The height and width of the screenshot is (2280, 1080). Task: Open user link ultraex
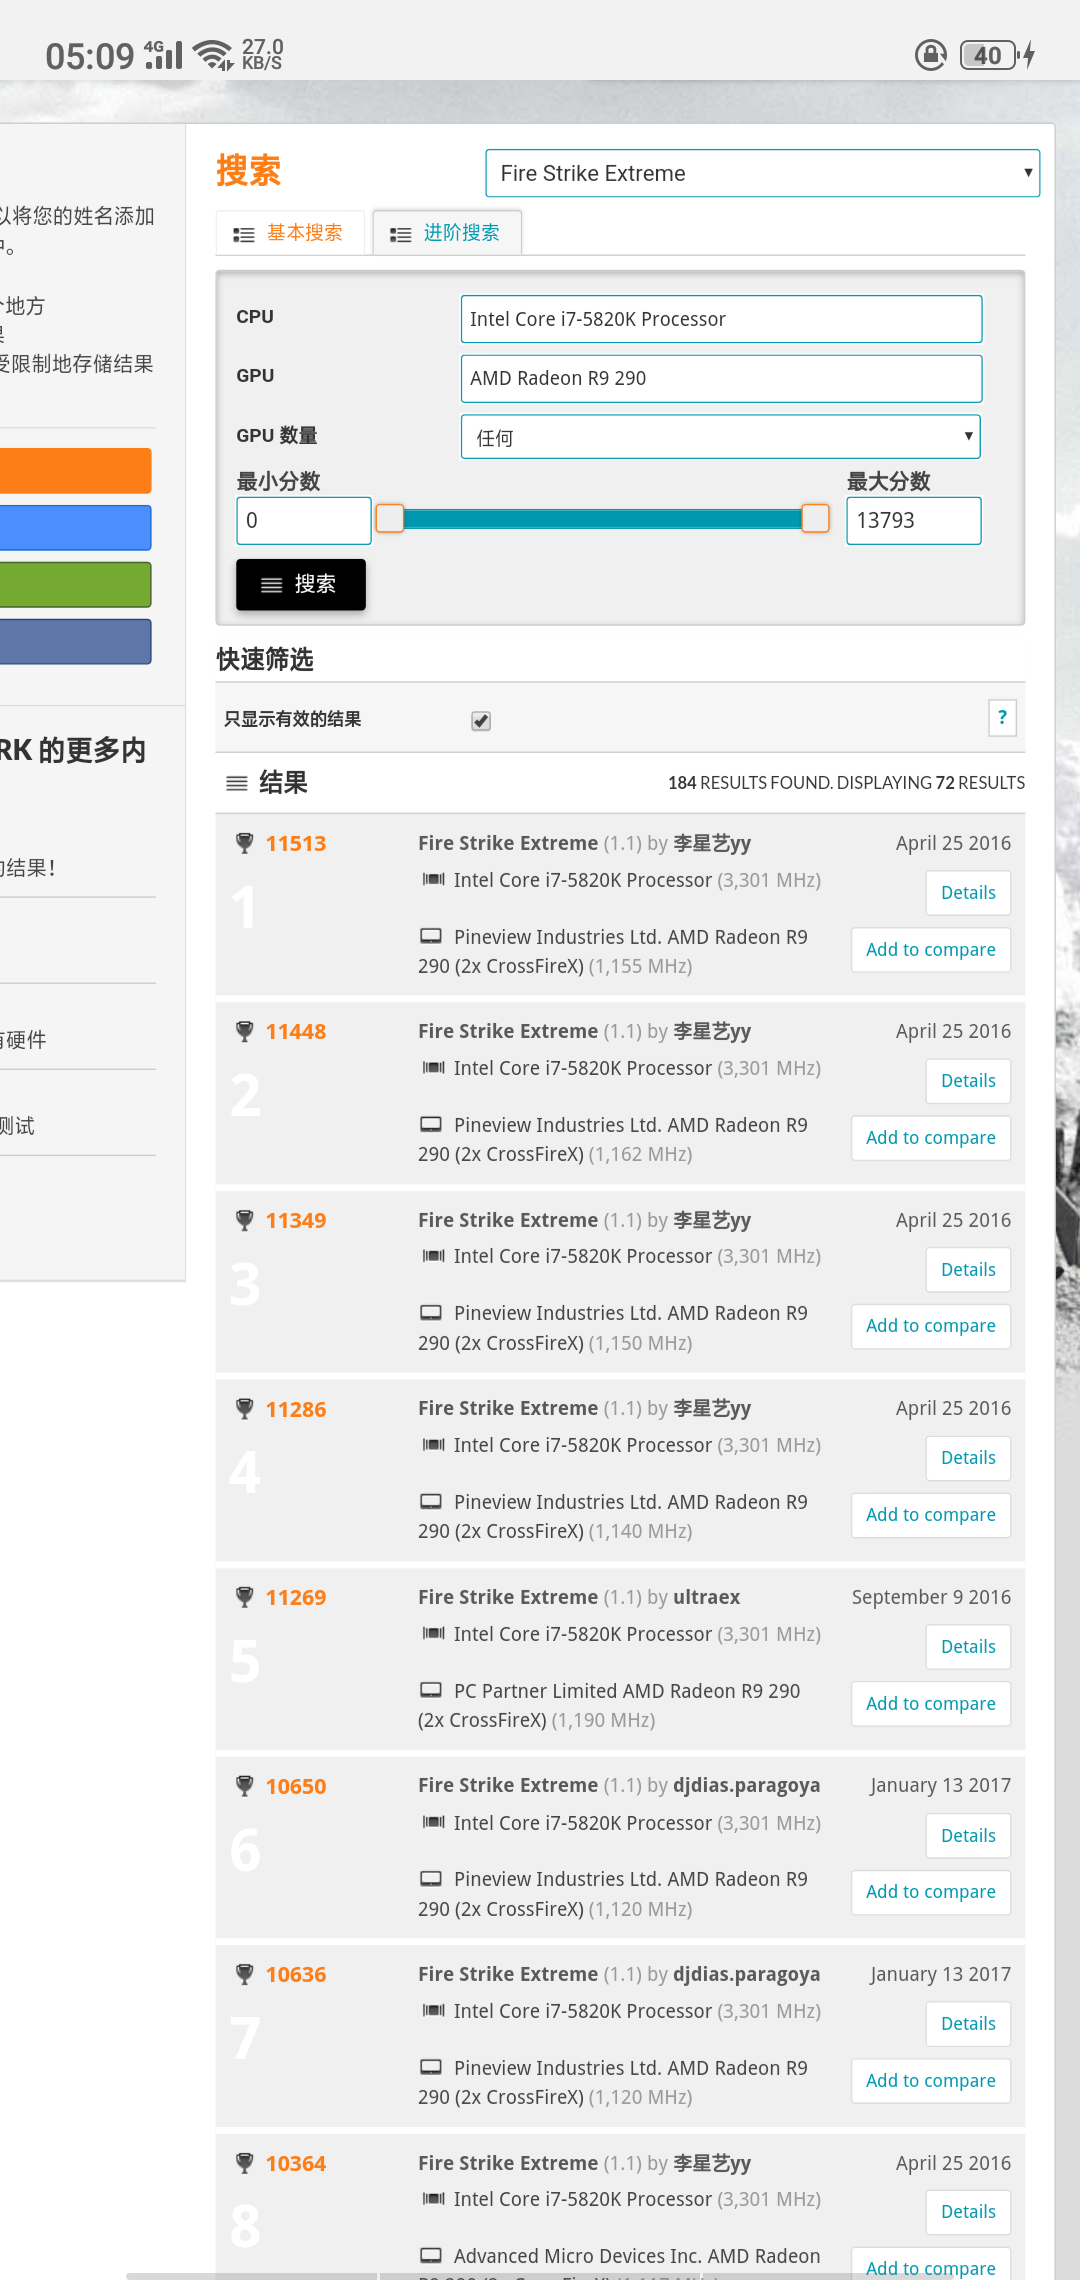707,1597
